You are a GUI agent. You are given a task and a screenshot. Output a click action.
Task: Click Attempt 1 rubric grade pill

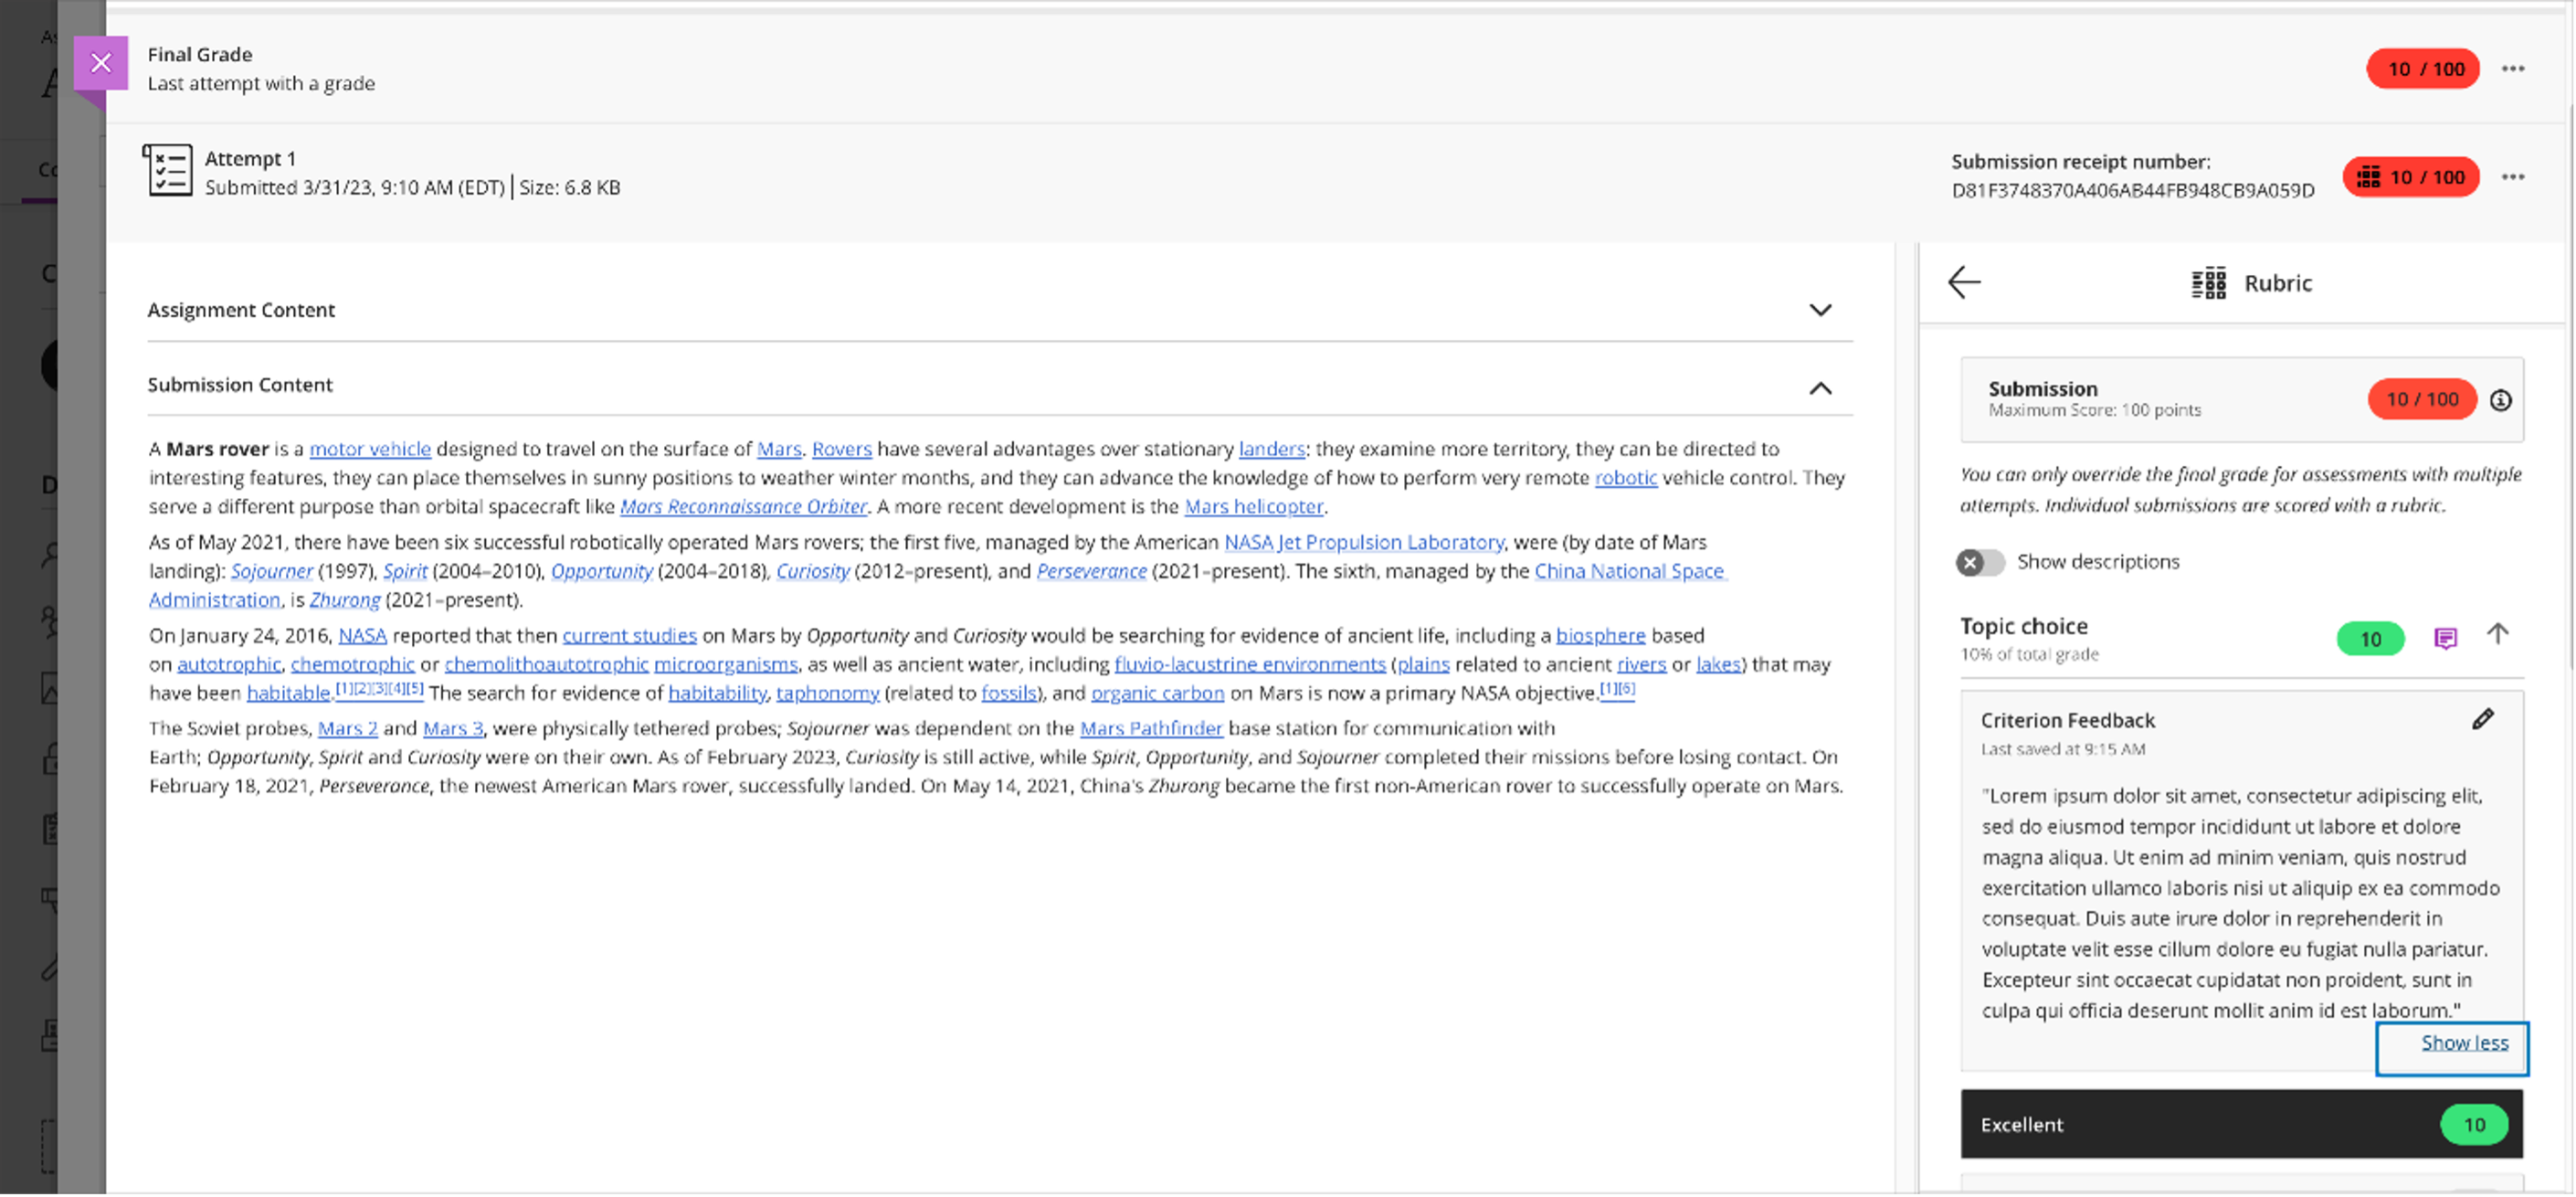coord(2410,177)
